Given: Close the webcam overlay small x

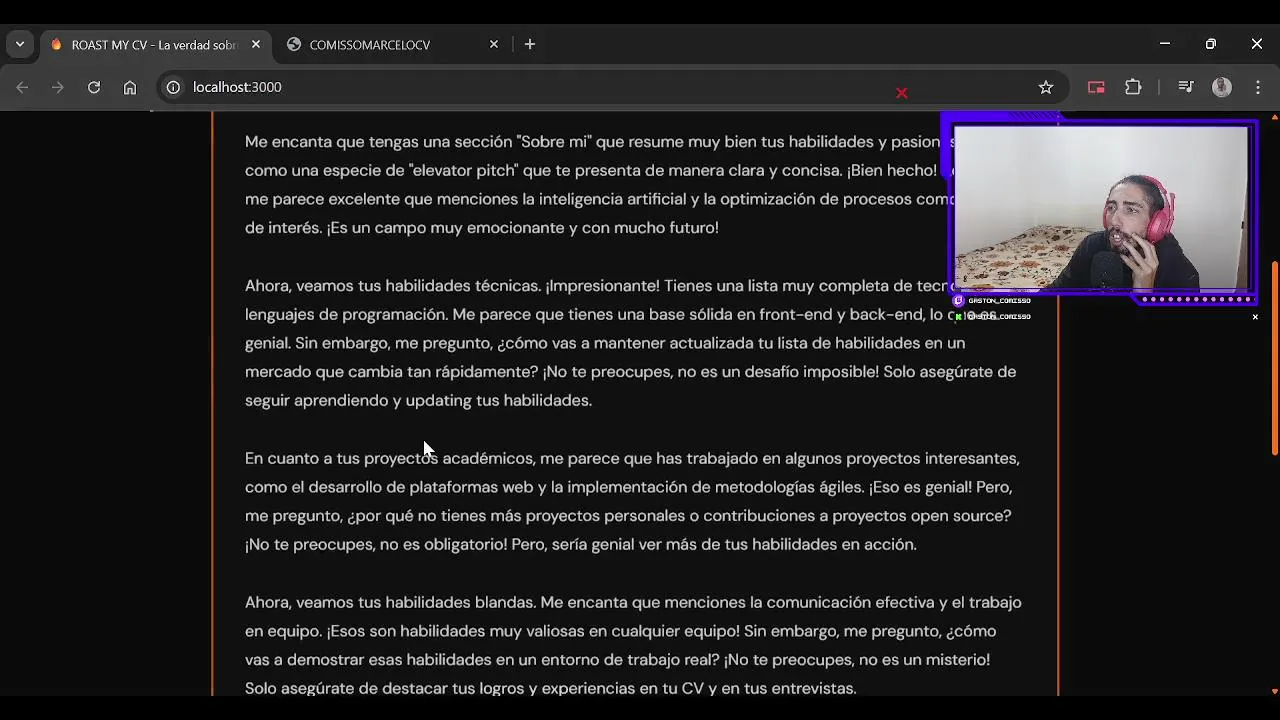Looking at the screenshot, I should pos(1255,317).
